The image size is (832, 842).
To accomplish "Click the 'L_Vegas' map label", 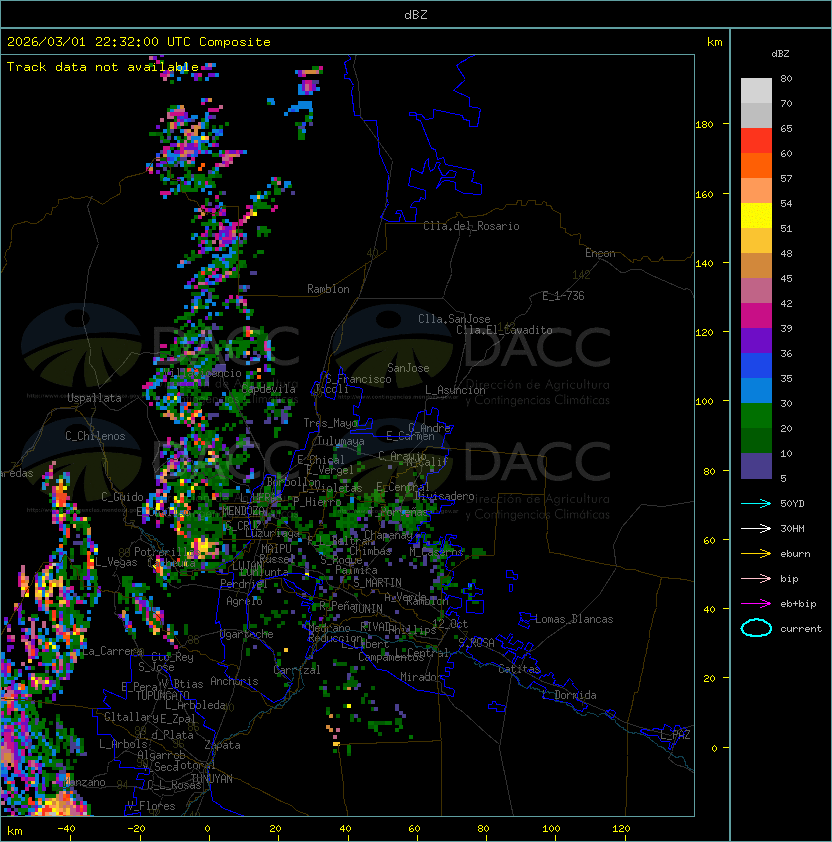I will point(116,562).
